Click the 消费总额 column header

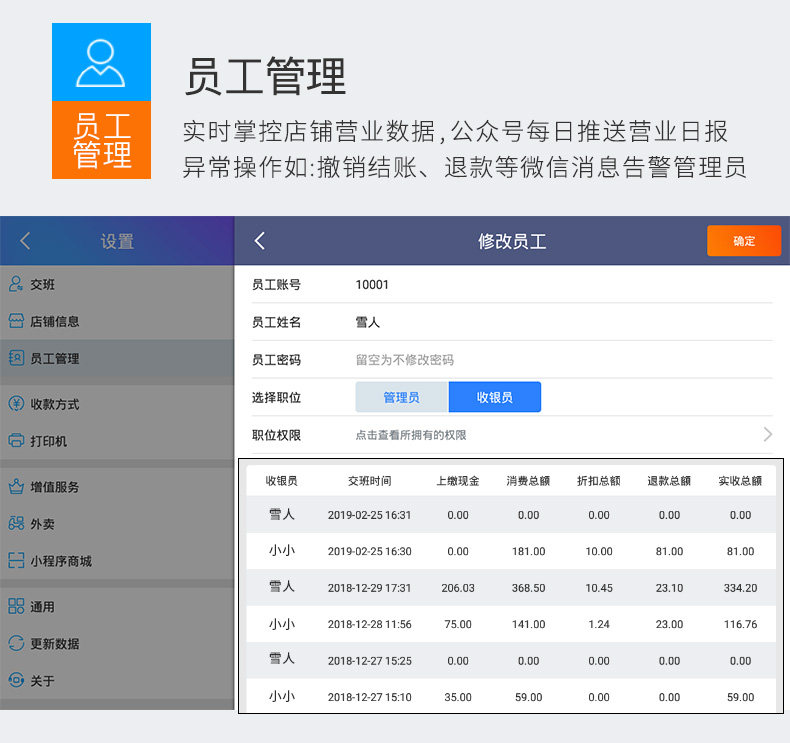click(x=528, y=481)
